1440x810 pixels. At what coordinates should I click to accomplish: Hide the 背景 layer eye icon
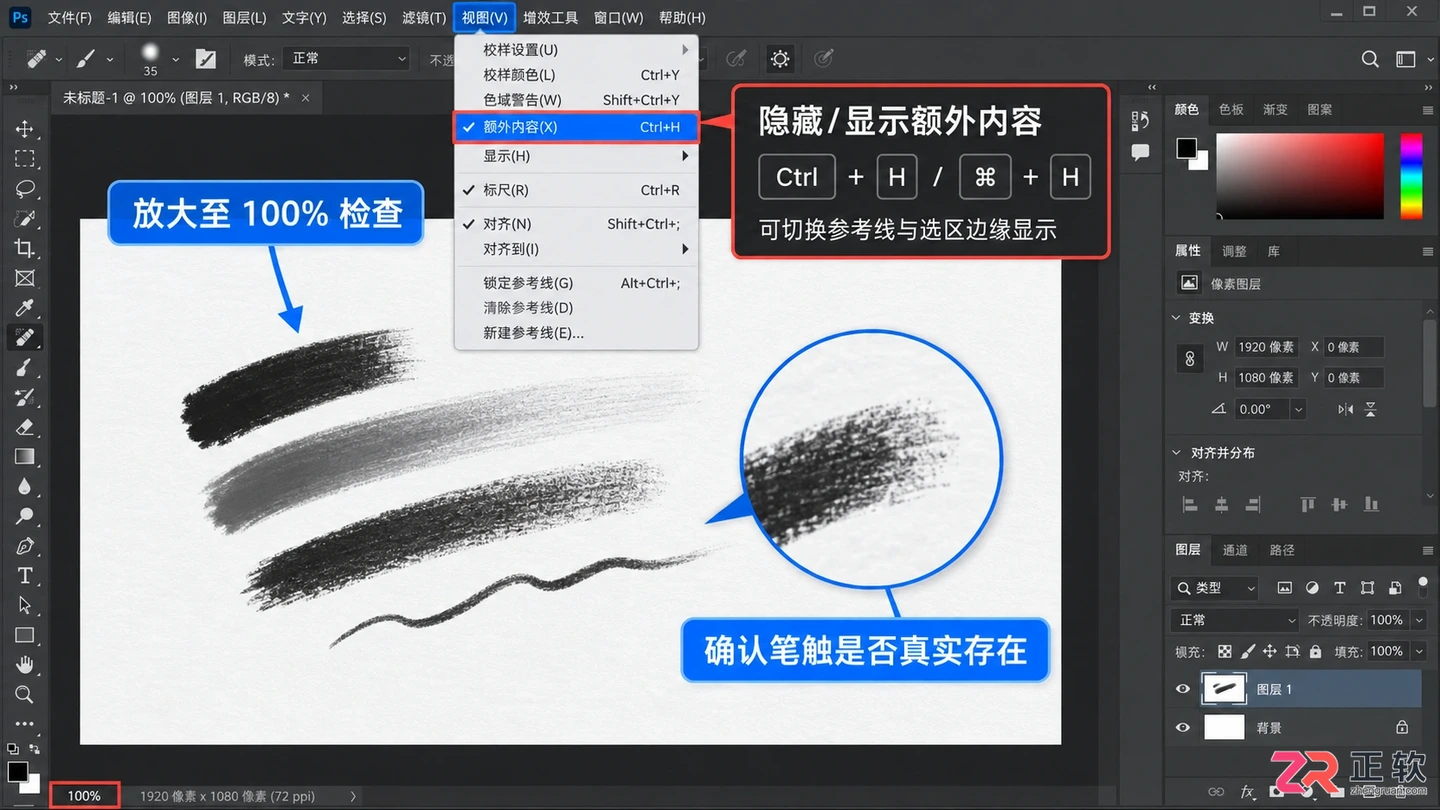coord(1183,727)
